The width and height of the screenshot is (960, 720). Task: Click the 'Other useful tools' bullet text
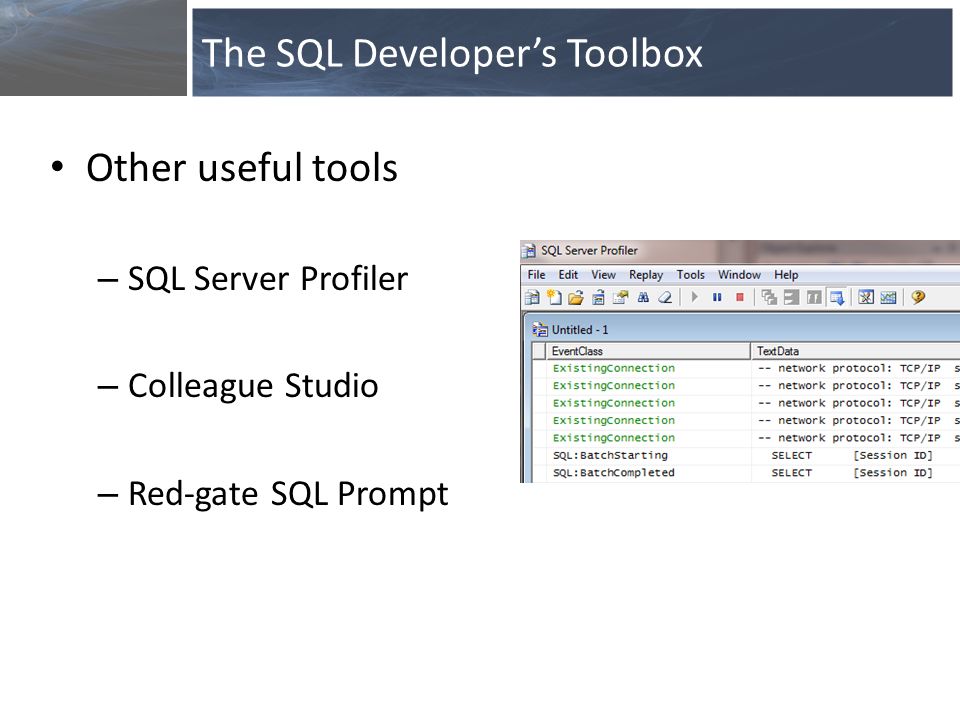(x=242, y=168)
